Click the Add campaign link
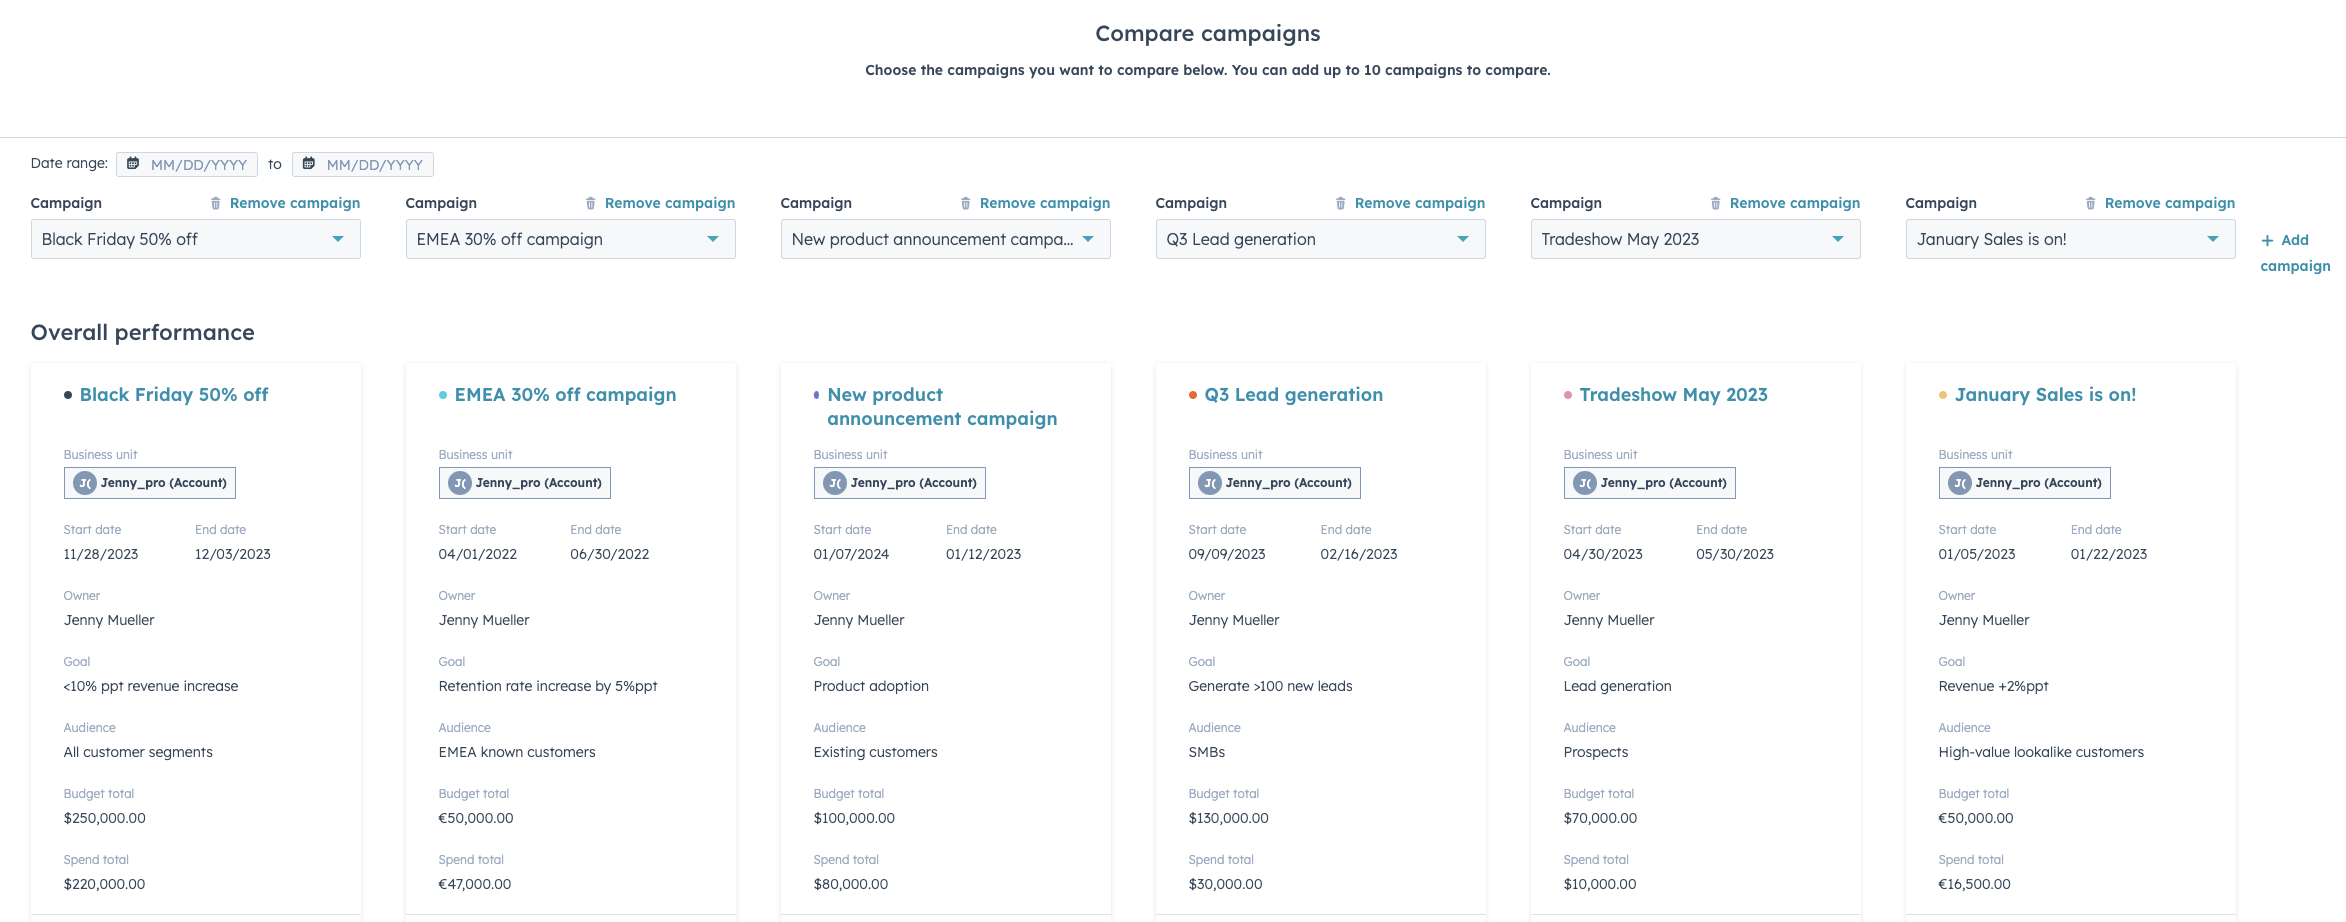This screenshot has height=922, width=2346. pyautogui.click(x=2294, y=253)
